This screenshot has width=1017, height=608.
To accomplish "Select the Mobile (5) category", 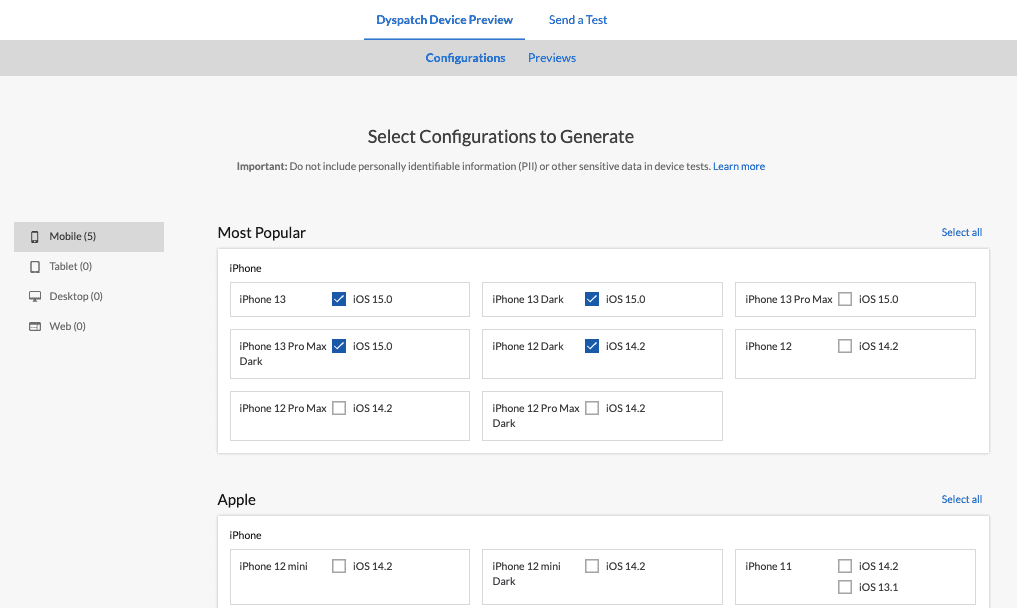I will click(89, 237).
